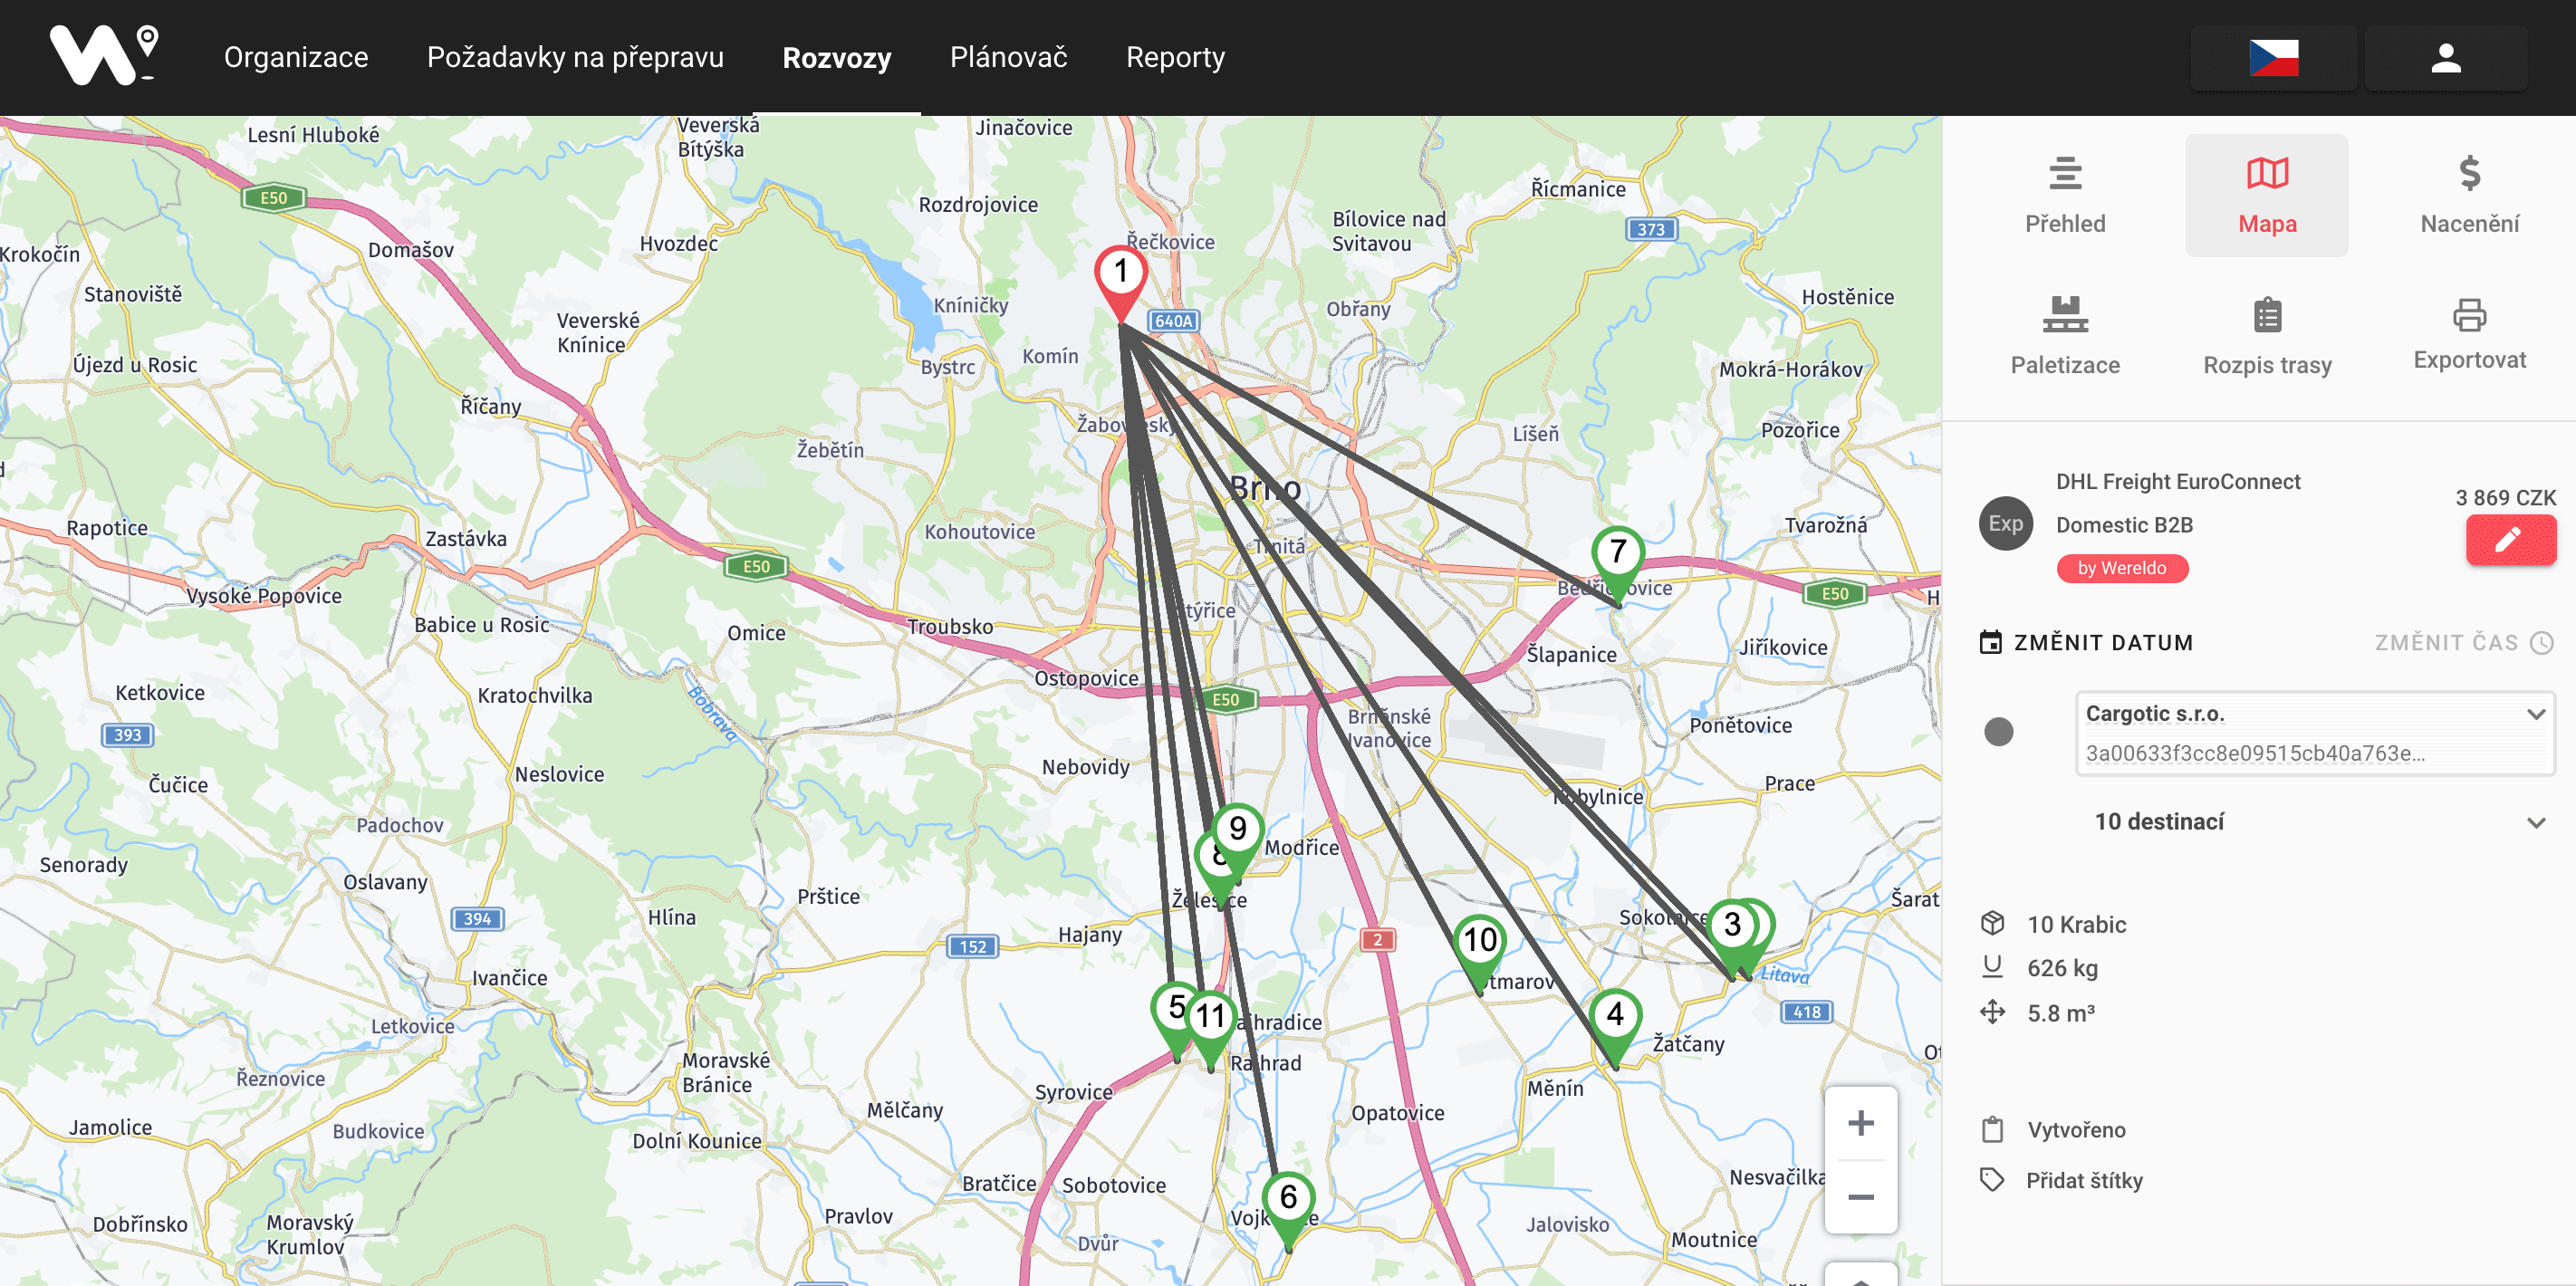Change language via Czech flag
The width and height of the screenshot is (2576, 1286).
coord(2273,58)
